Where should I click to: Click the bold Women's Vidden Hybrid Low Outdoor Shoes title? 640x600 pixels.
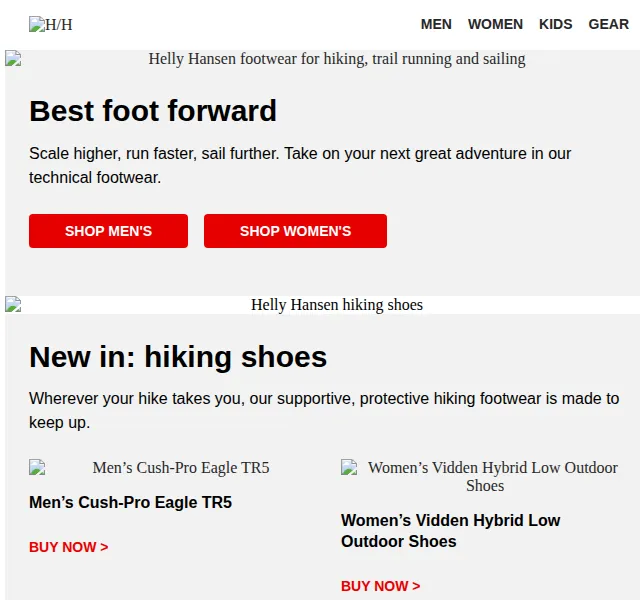(x=451, y=531)
